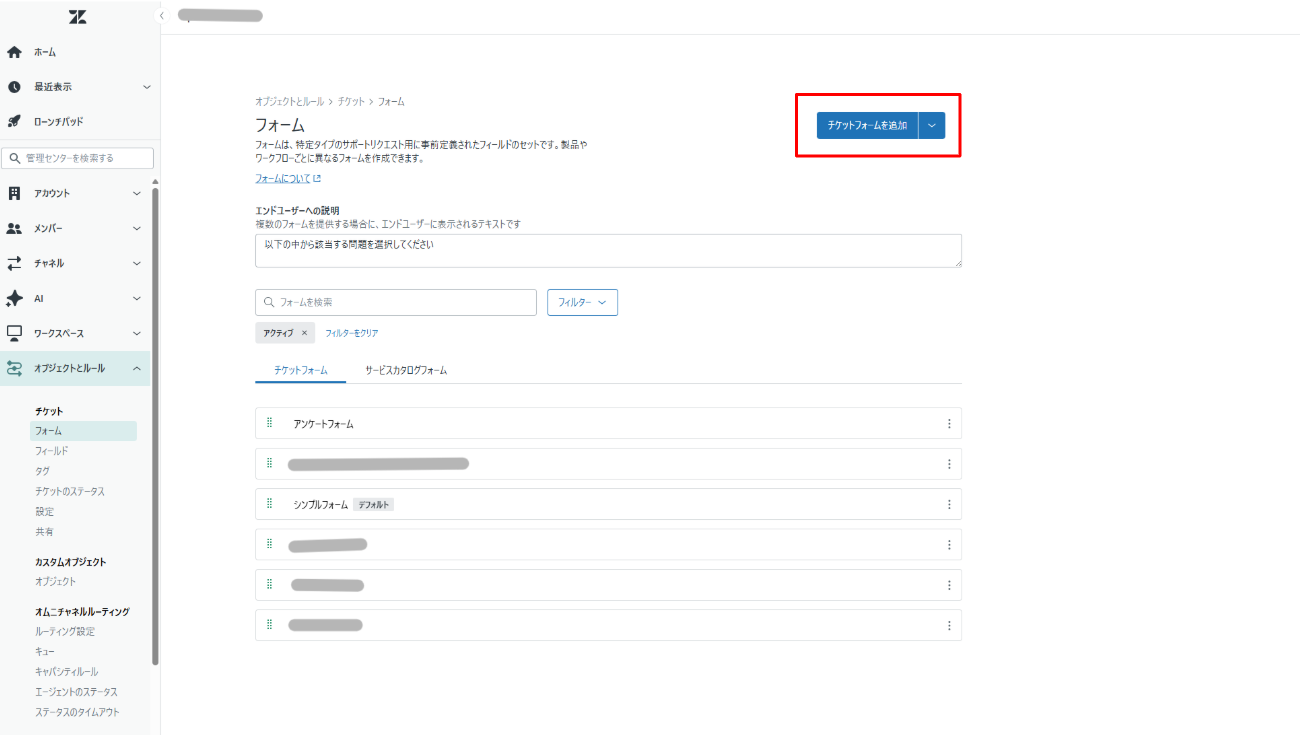Open the フォームについて help link
Image resolution: width=1300 pixels, height=735 pixels.
[284, 177]
